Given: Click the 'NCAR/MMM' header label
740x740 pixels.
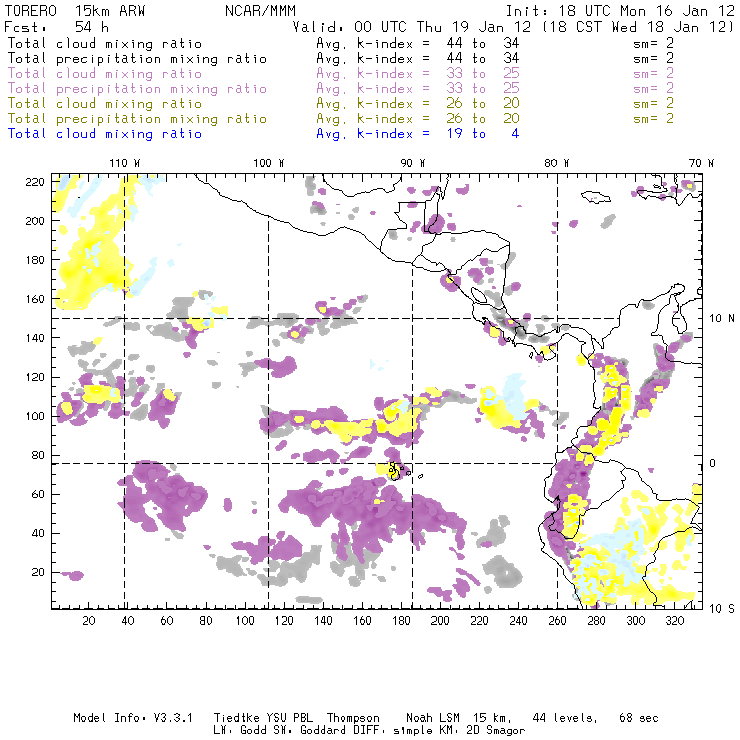Looking at the screenshot, I should (257, 11).
